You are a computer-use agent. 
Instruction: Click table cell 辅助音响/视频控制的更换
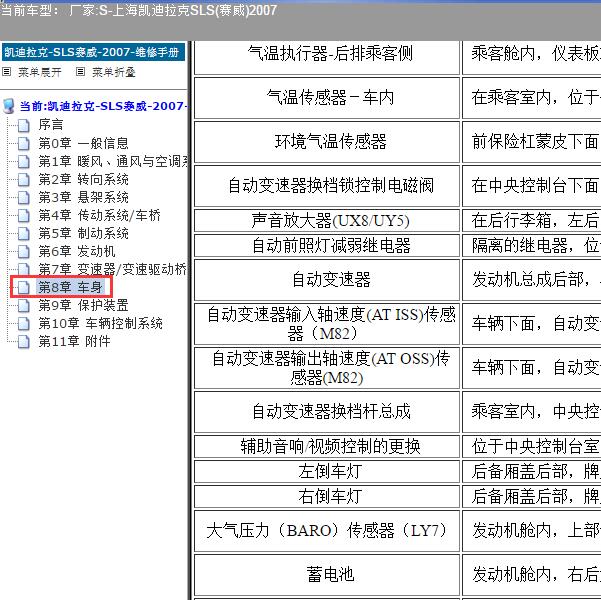[327, 447]
